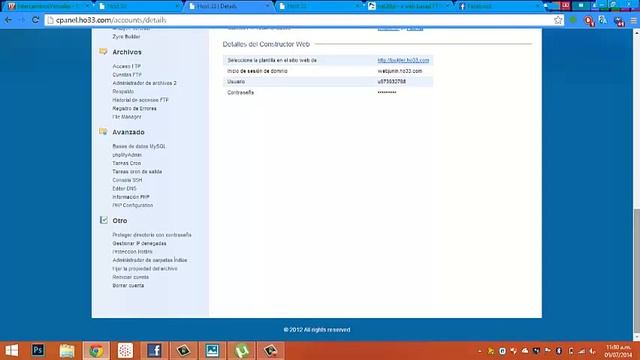Open Gestionar IP denegadas

point(139,243)
